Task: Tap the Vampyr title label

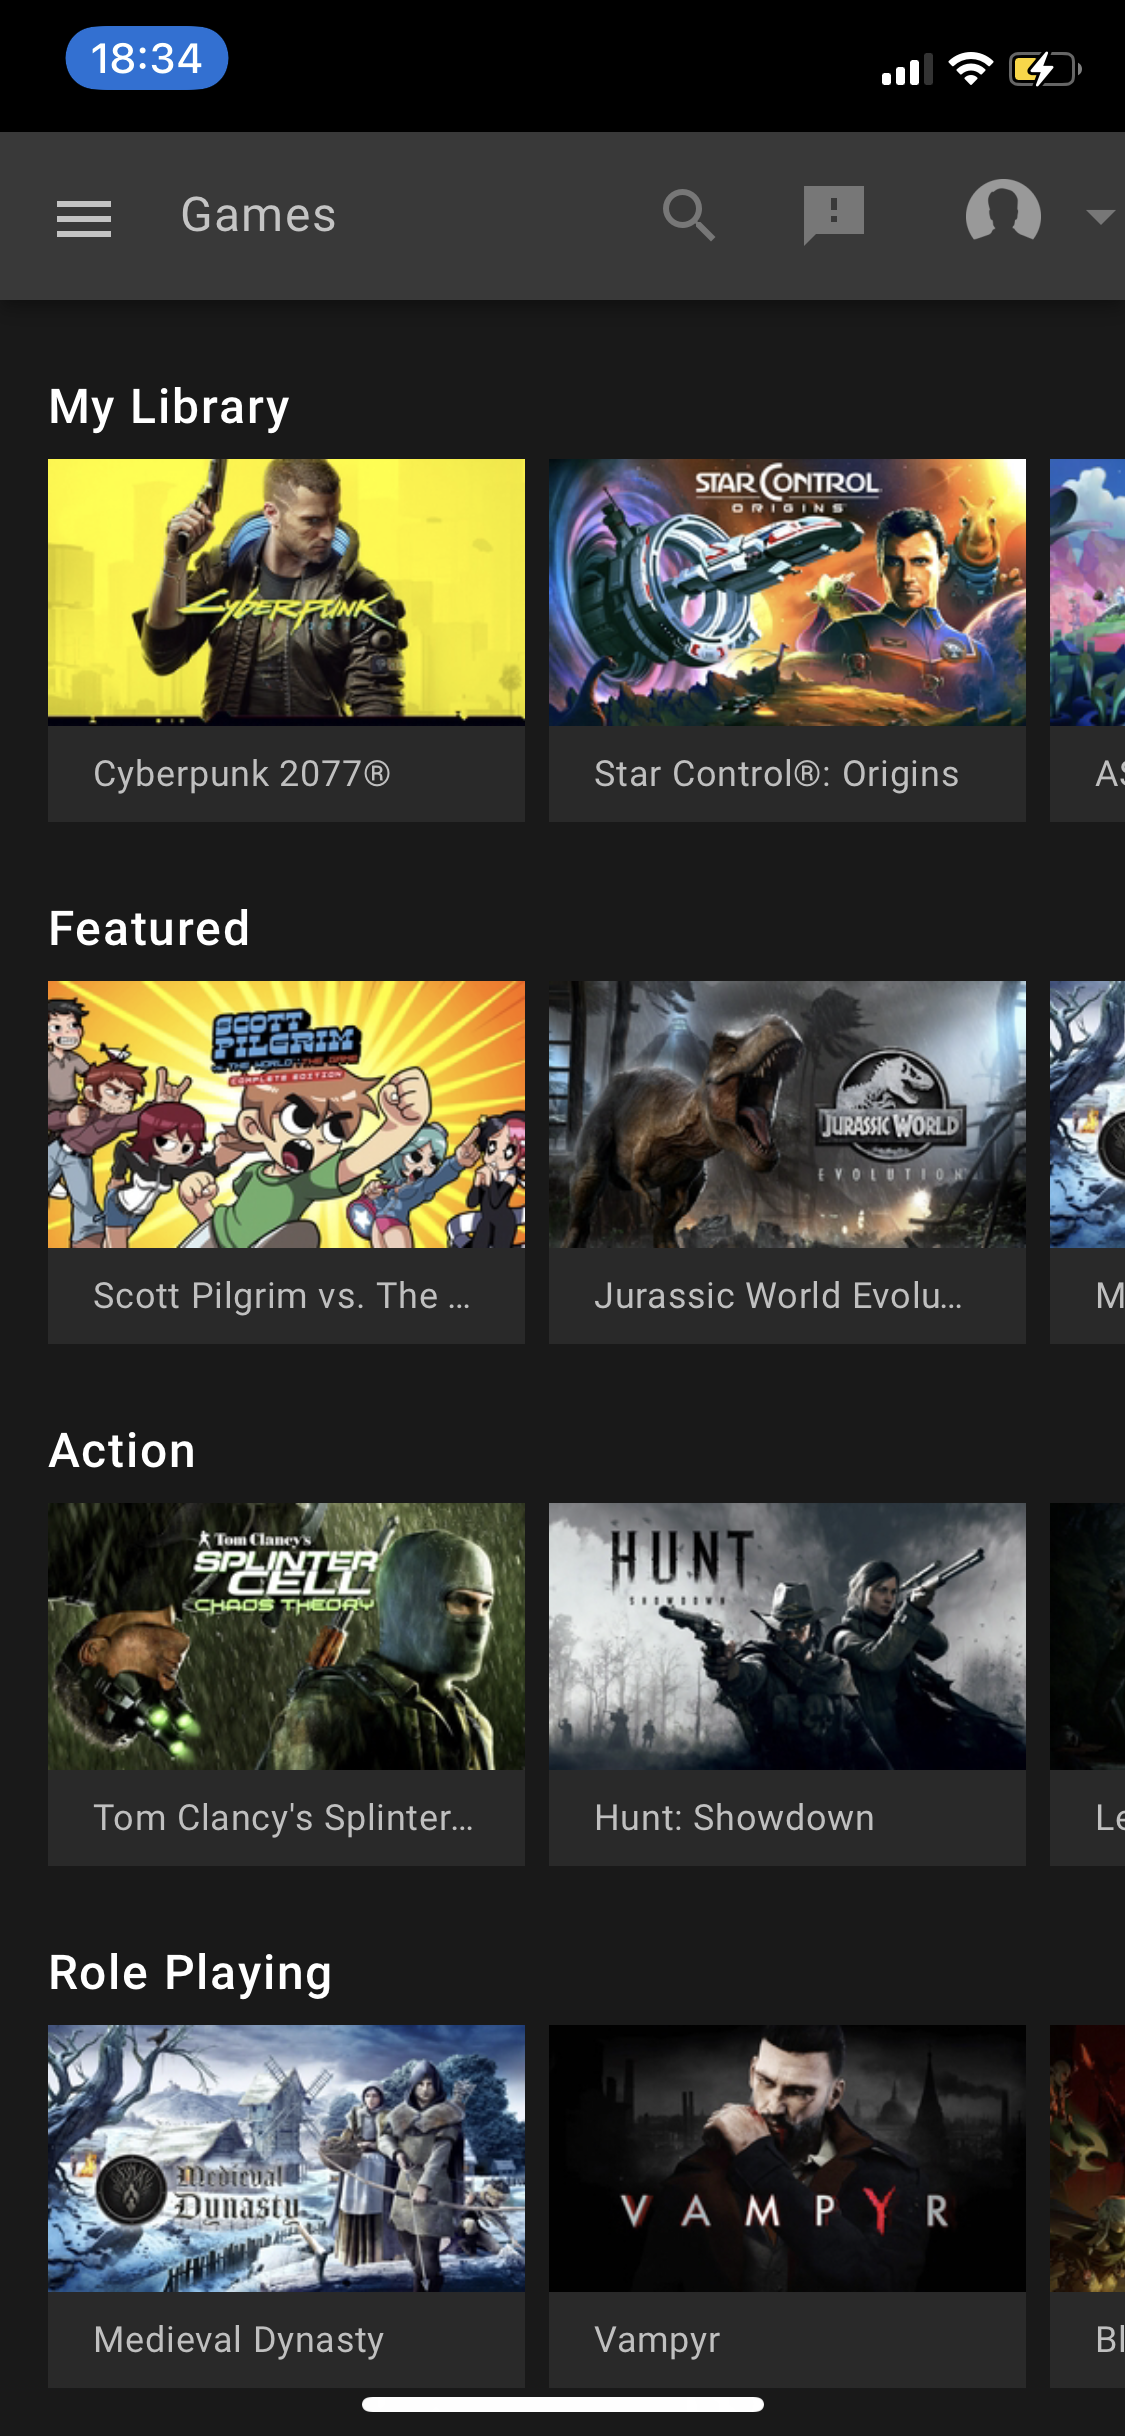Action: click(657, 2340)
